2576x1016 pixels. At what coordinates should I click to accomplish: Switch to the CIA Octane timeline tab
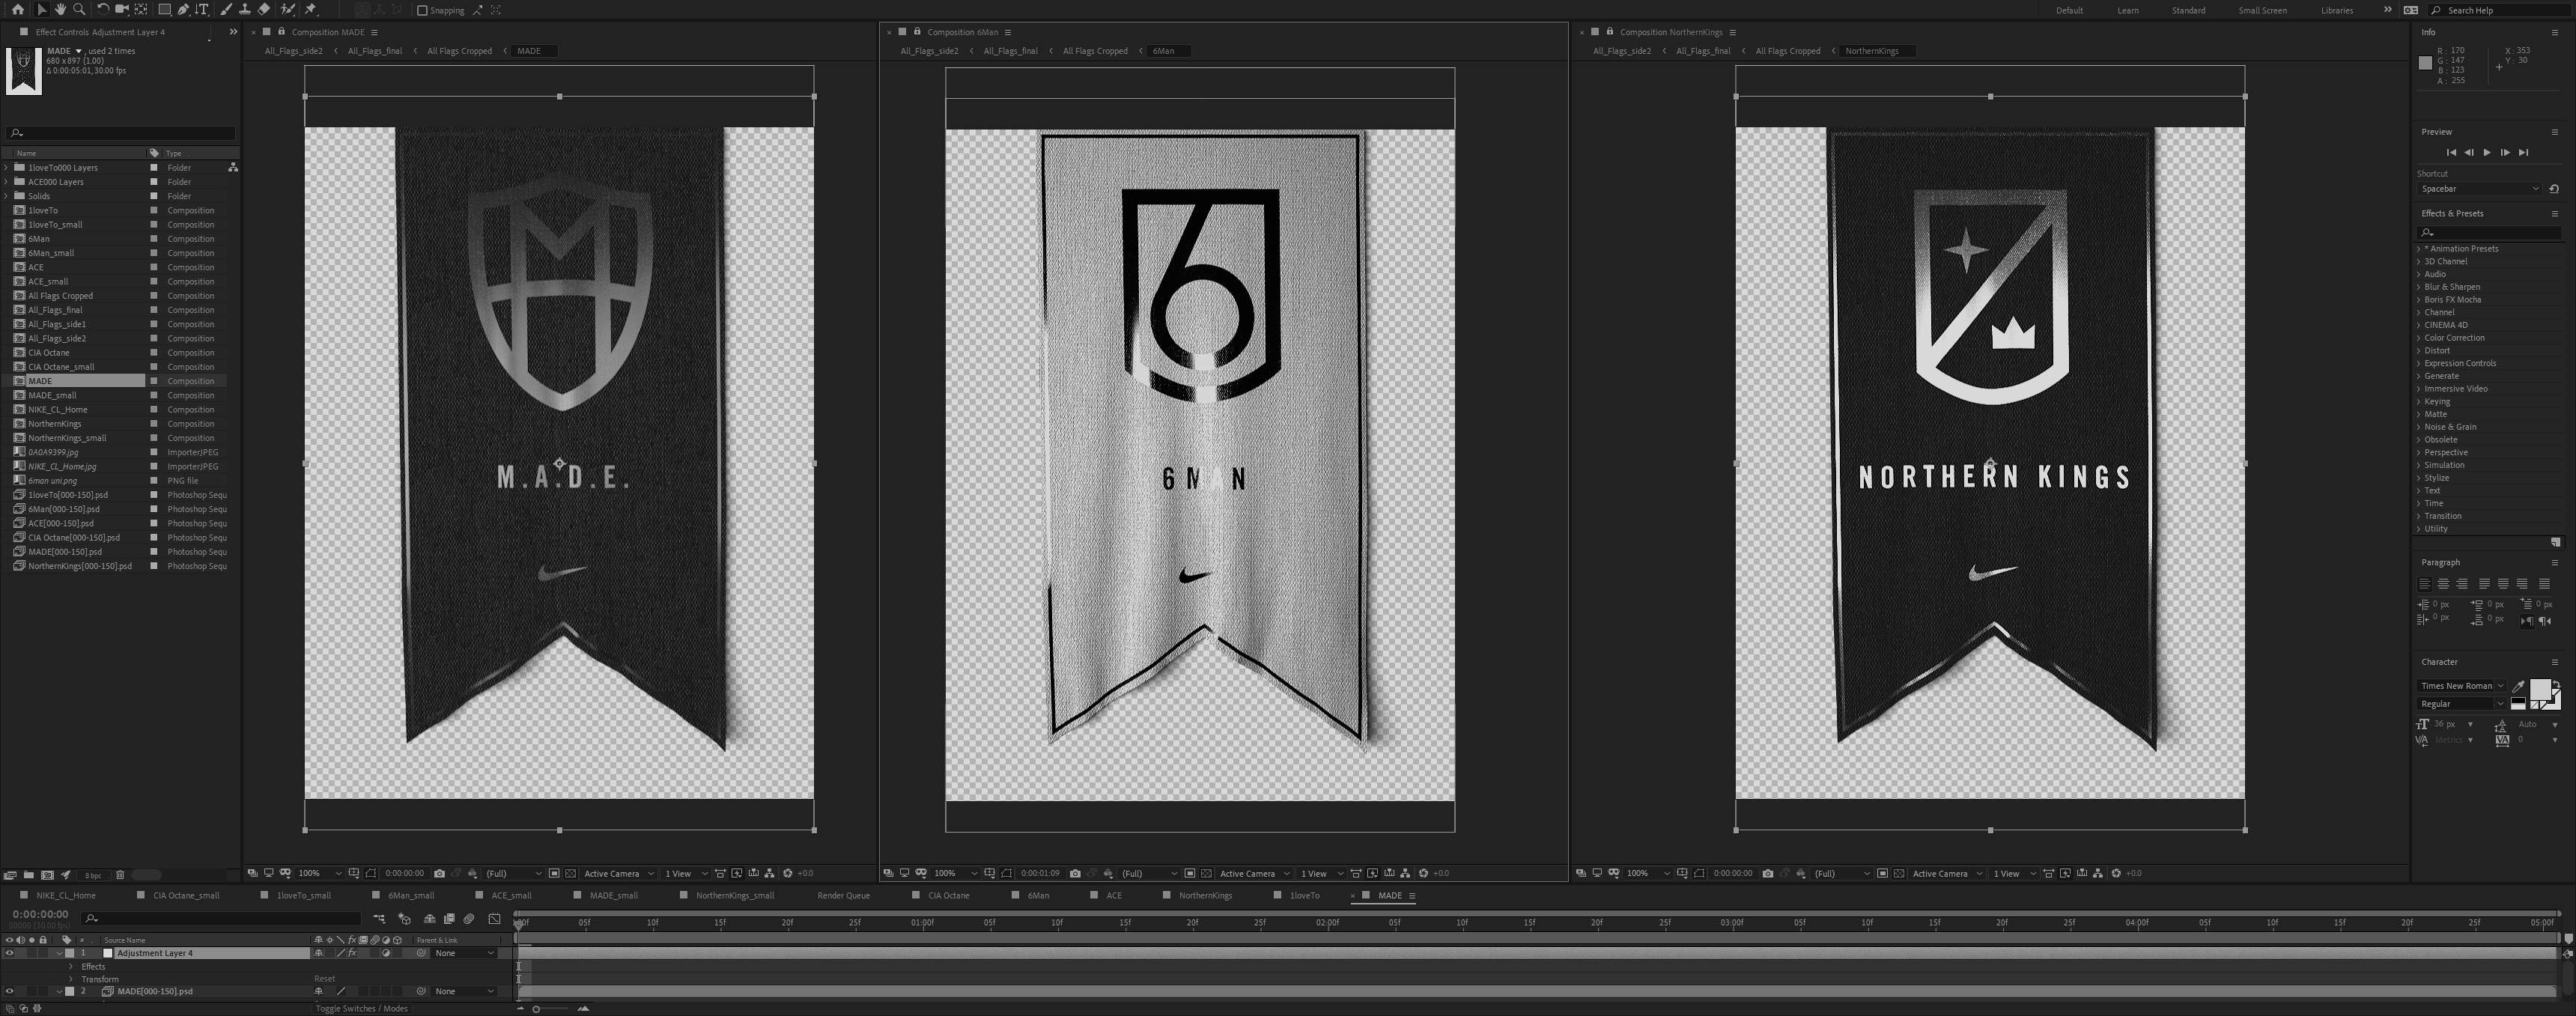click(948, 895)
